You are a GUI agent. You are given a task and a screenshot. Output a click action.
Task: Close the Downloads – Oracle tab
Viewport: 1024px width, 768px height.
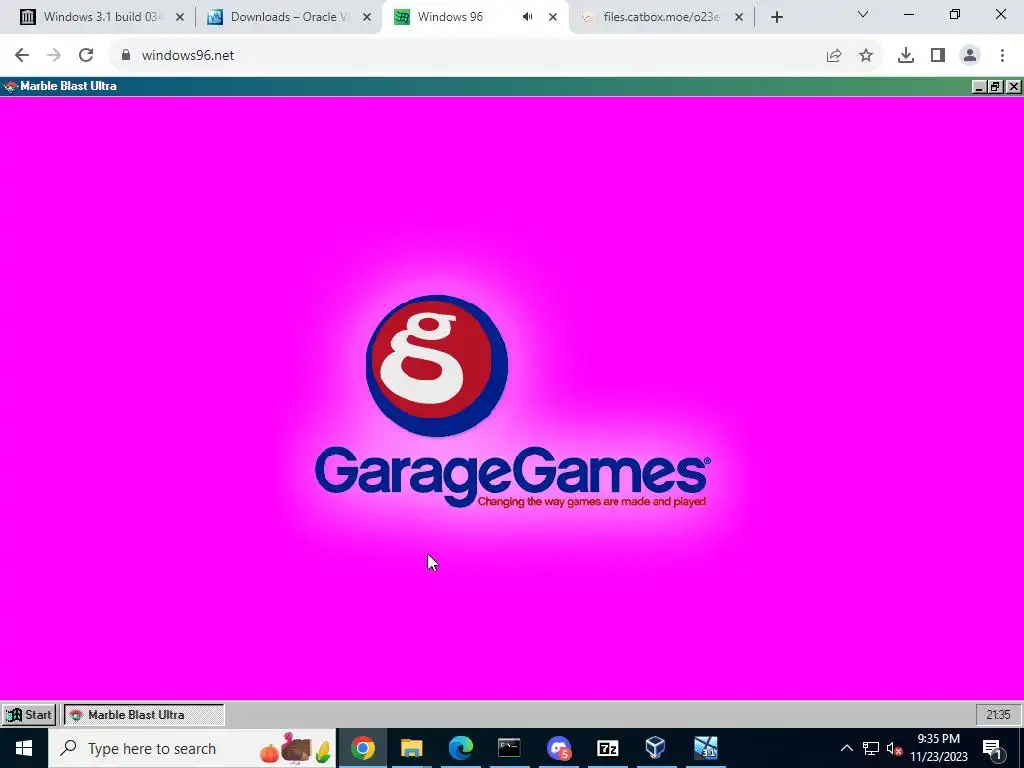tap(367, 18)
